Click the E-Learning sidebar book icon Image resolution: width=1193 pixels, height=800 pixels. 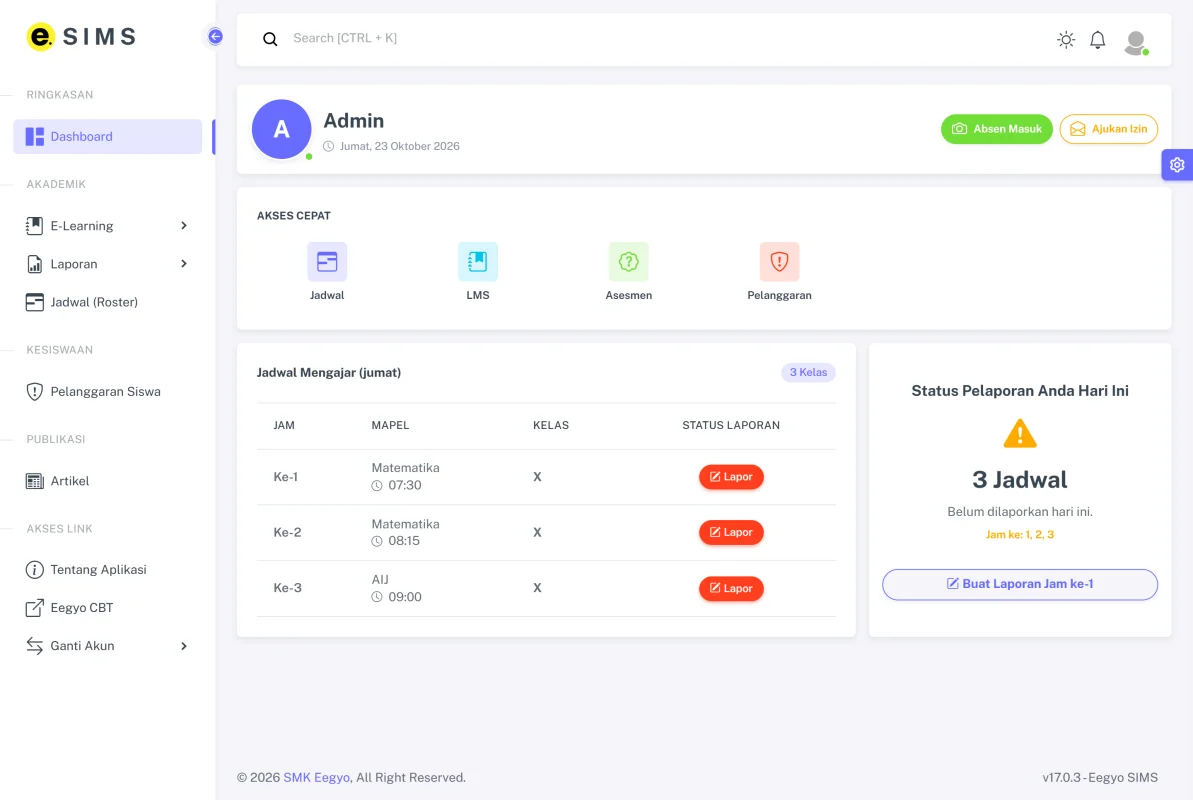coord(34,225)
